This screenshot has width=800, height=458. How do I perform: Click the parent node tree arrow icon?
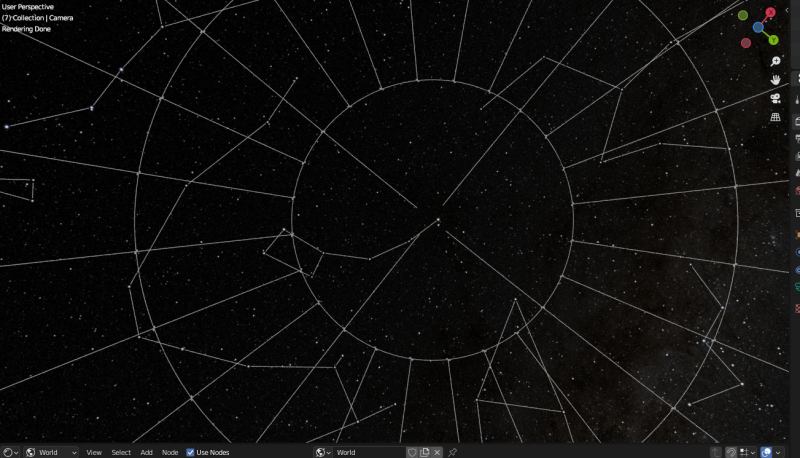point(714,452)
